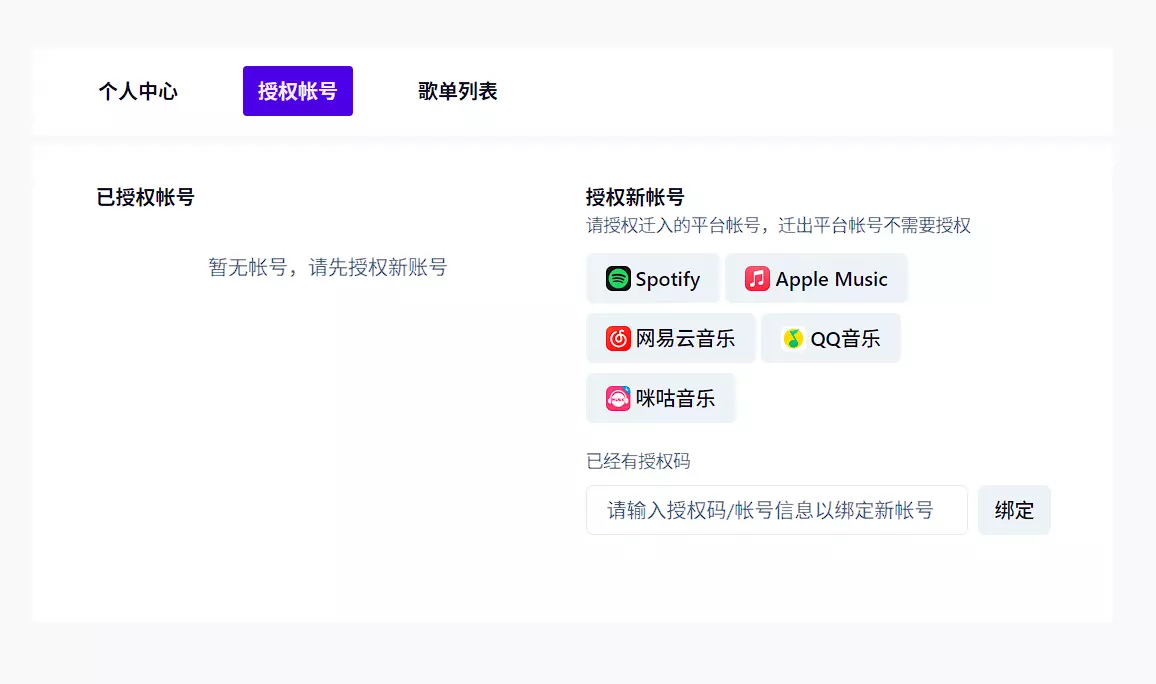Screen dimensions: 1156x684
Task: Open the 个人中心 tab
Action: point(138,92)
